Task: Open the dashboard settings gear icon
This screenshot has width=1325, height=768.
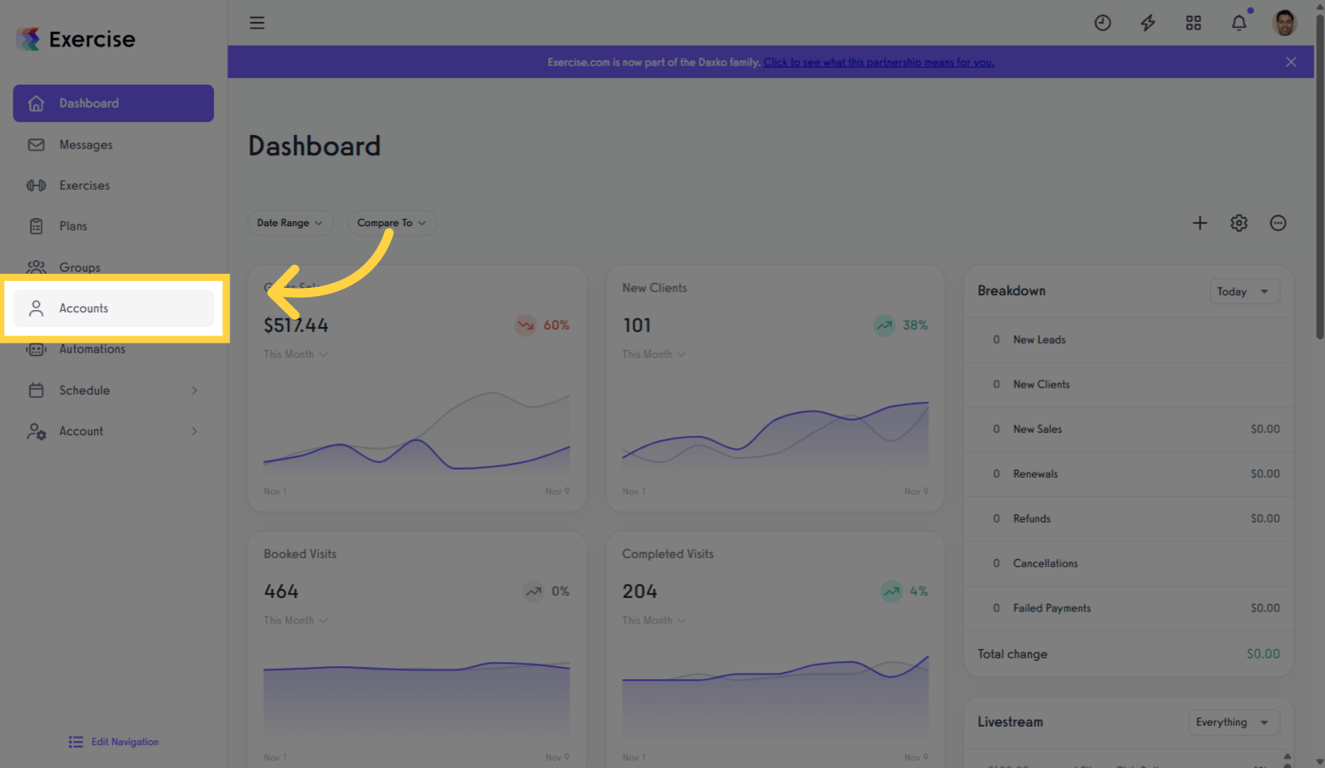Action: [x=1238, y=223]
